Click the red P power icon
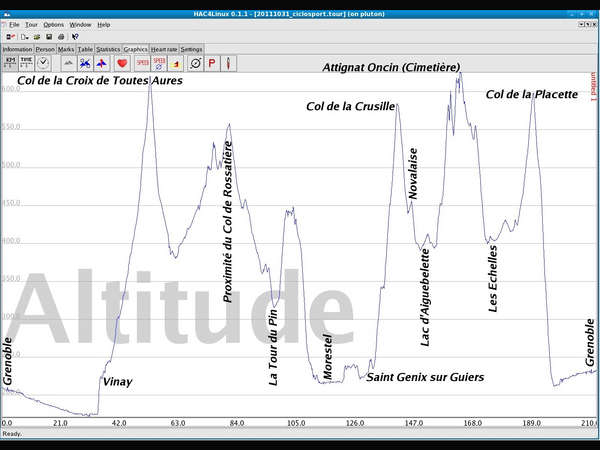The width and height of the screenshot is (600, 450). [211, 62]
